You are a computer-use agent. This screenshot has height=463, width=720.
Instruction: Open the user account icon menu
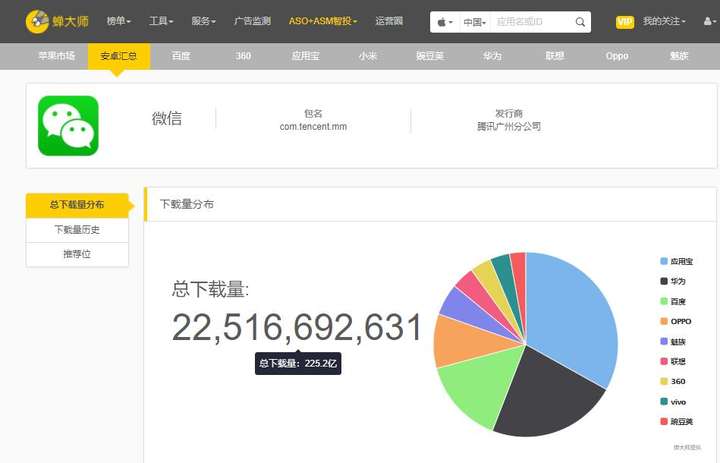709,21
